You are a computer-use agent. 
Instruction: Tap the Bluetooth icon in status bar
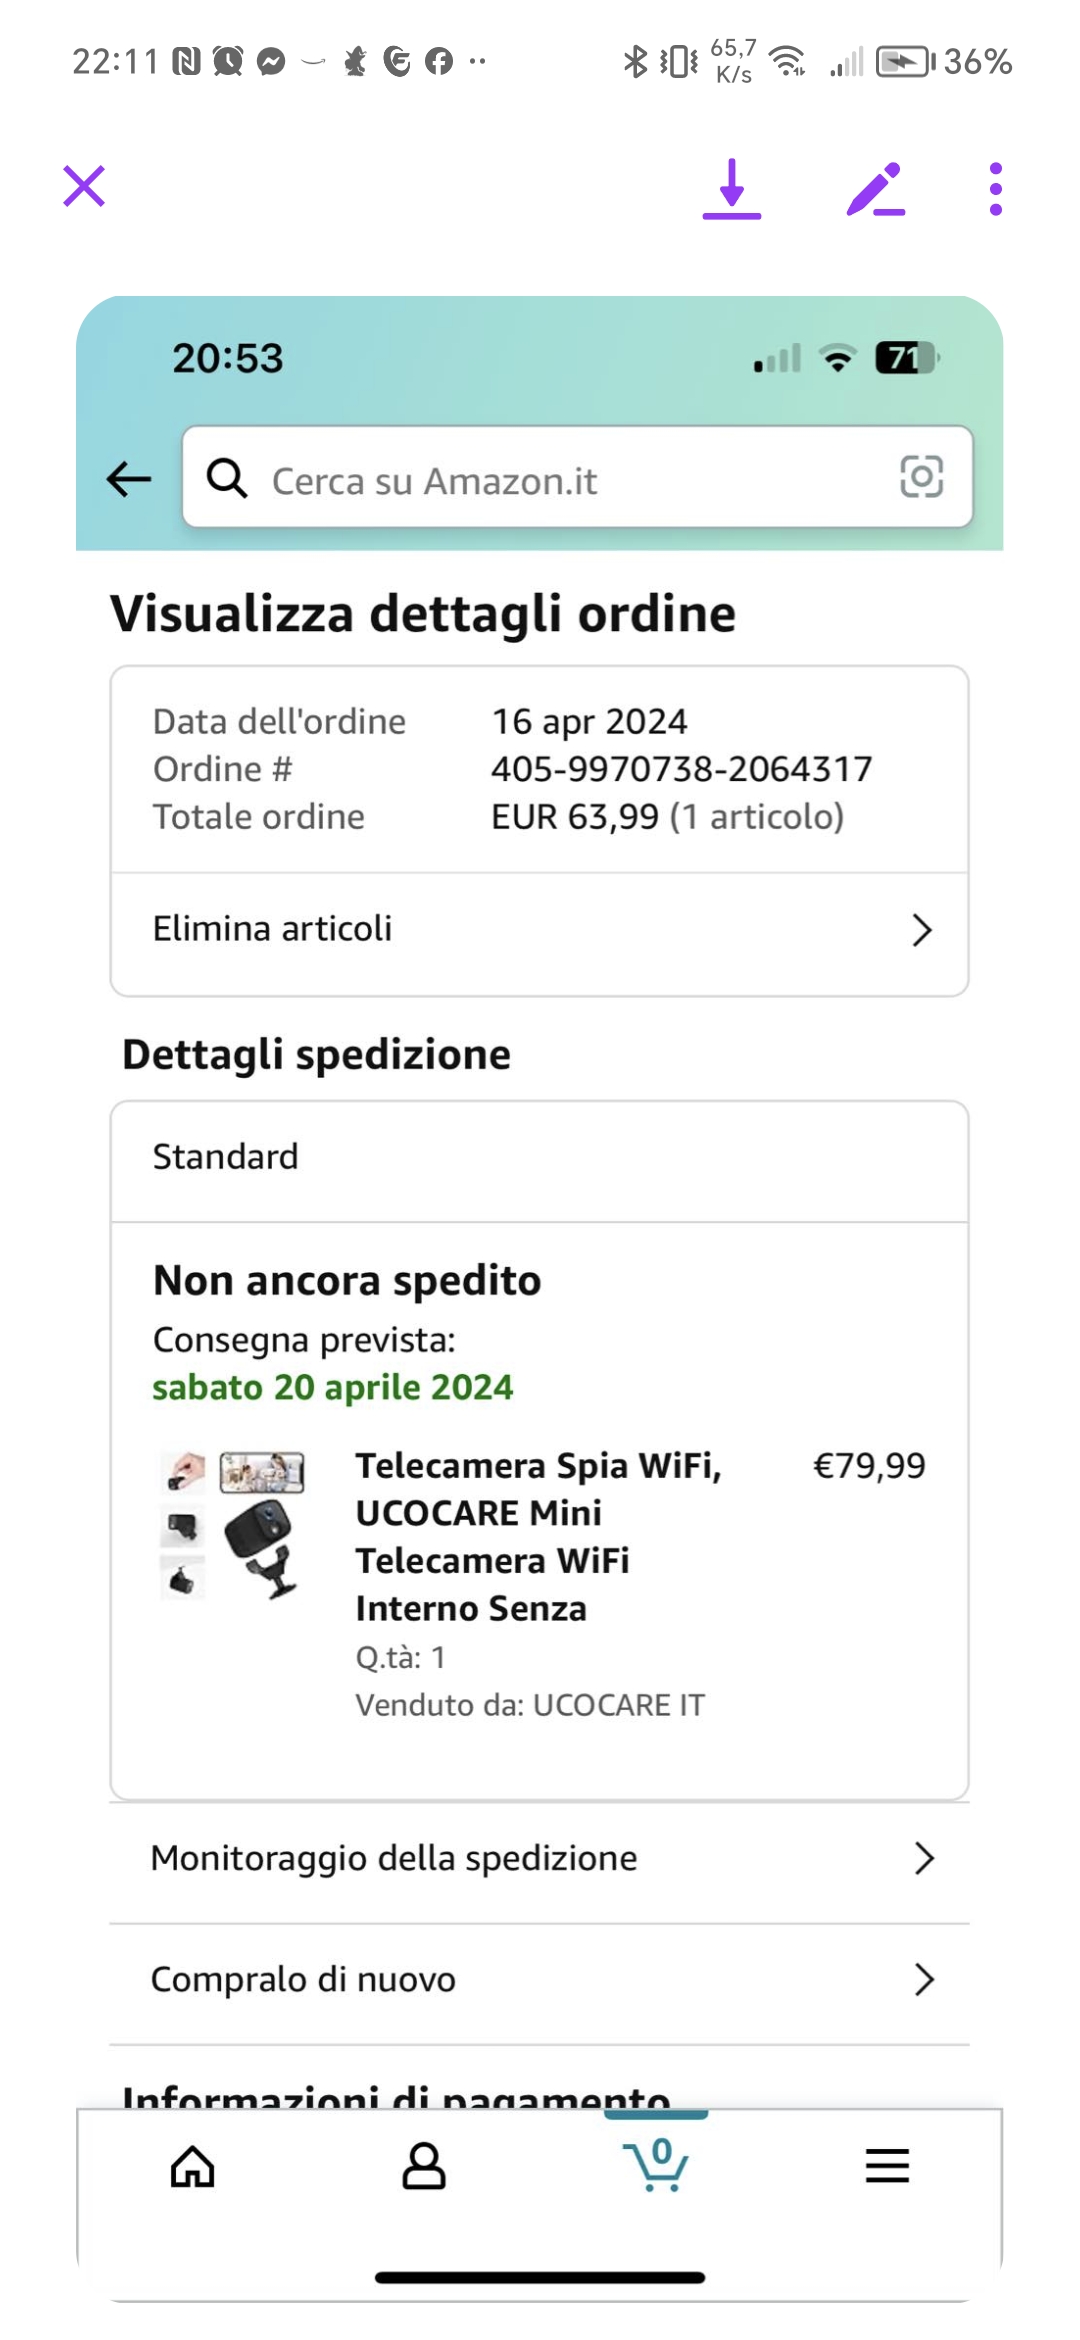(635, 62)
